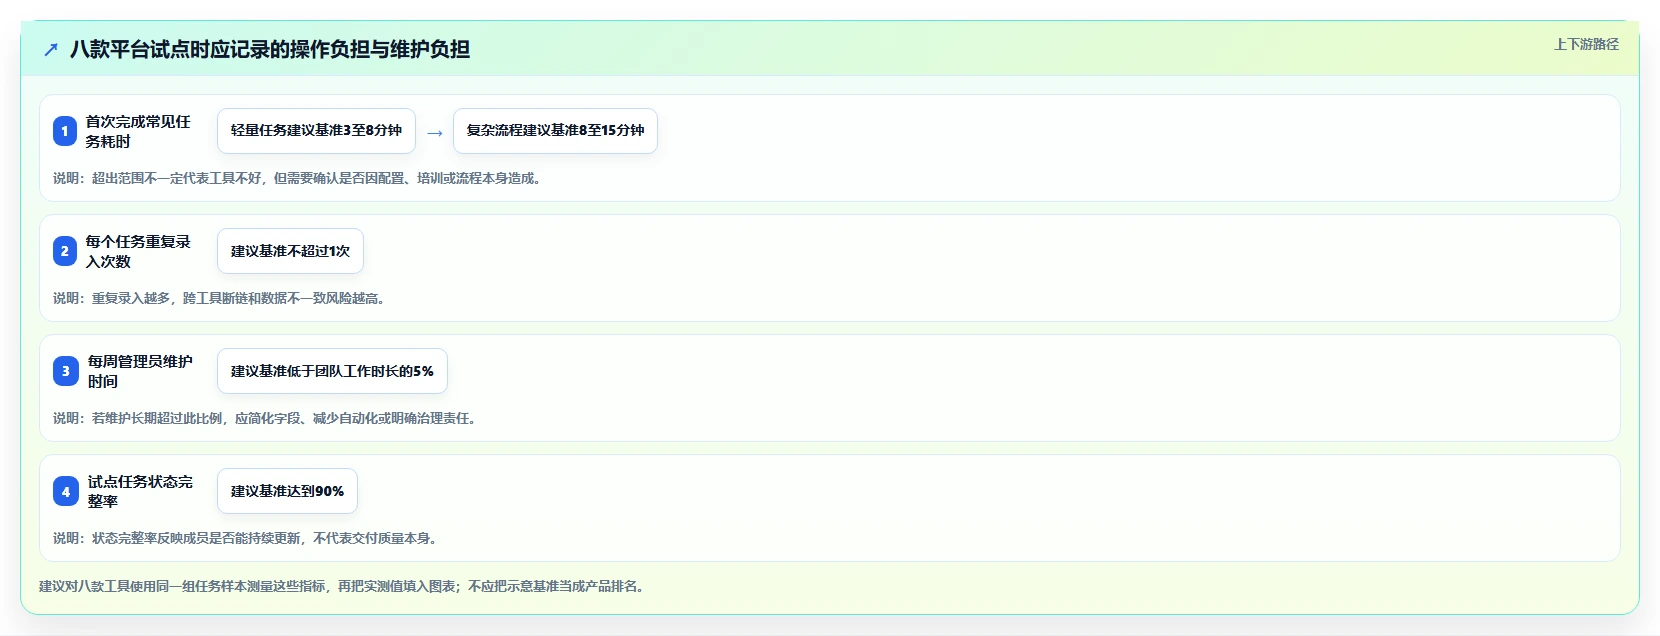The height and width of the screenshot is (636, 1660).
Task: Click the 复杂流程建议基准8至15分钟 chip
Action: click(555, 131)
